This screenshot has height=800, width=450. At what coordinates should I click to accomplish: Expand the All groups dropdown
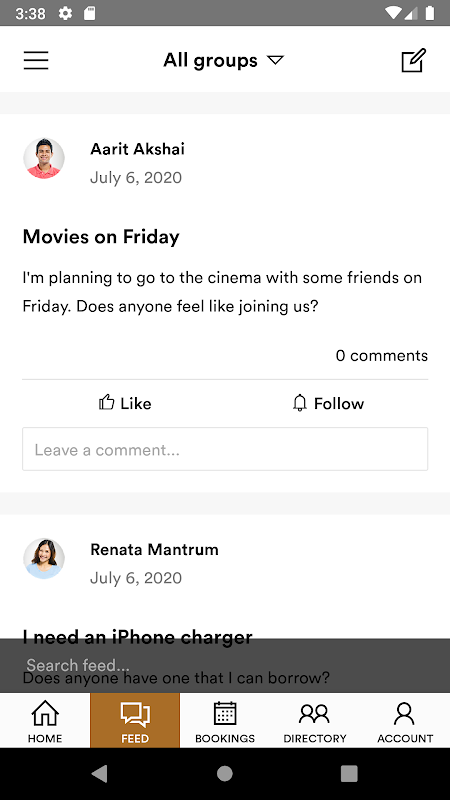pyautogui.click(x=223, y=60)
